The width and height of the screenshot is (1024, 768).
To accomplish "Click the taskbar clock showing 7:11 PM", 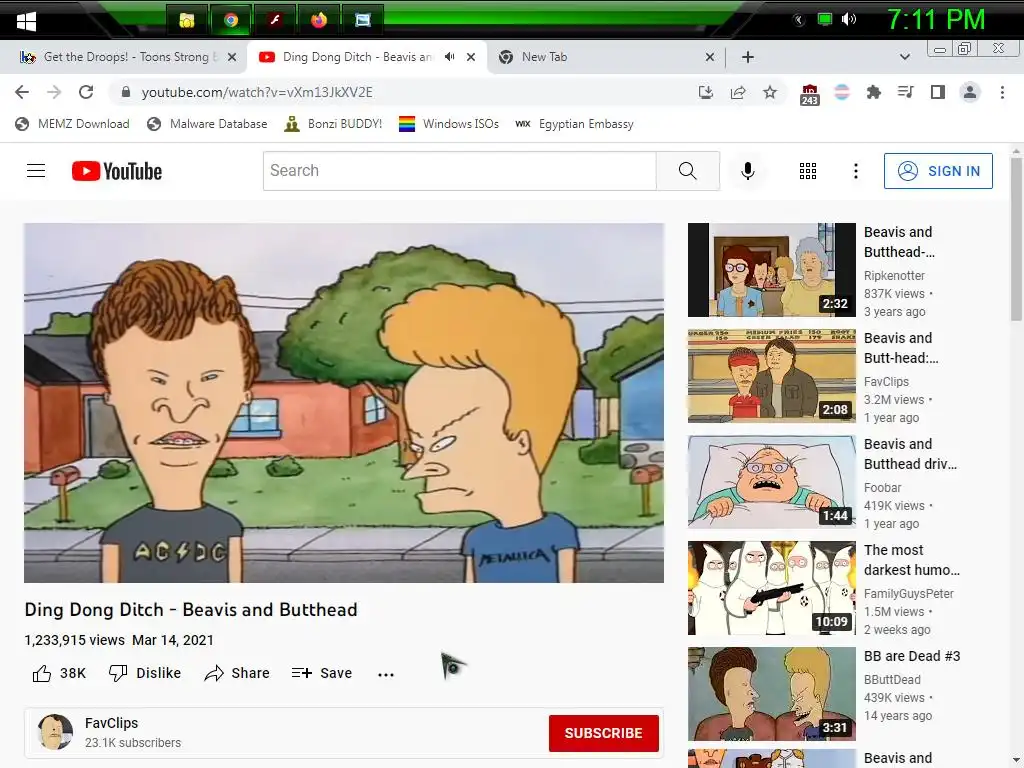I will 936,20.
